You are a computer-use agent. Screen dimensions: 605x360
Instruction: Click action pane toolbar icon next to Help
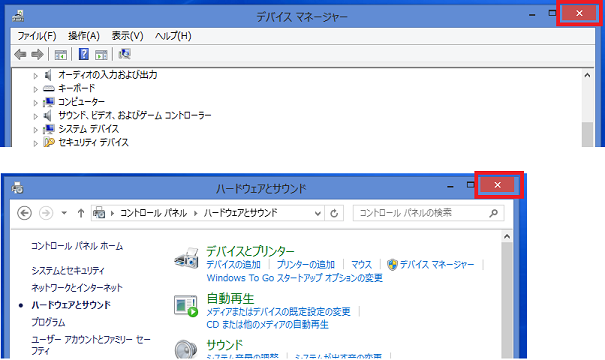pyautogui.click(x=101, y=54)
